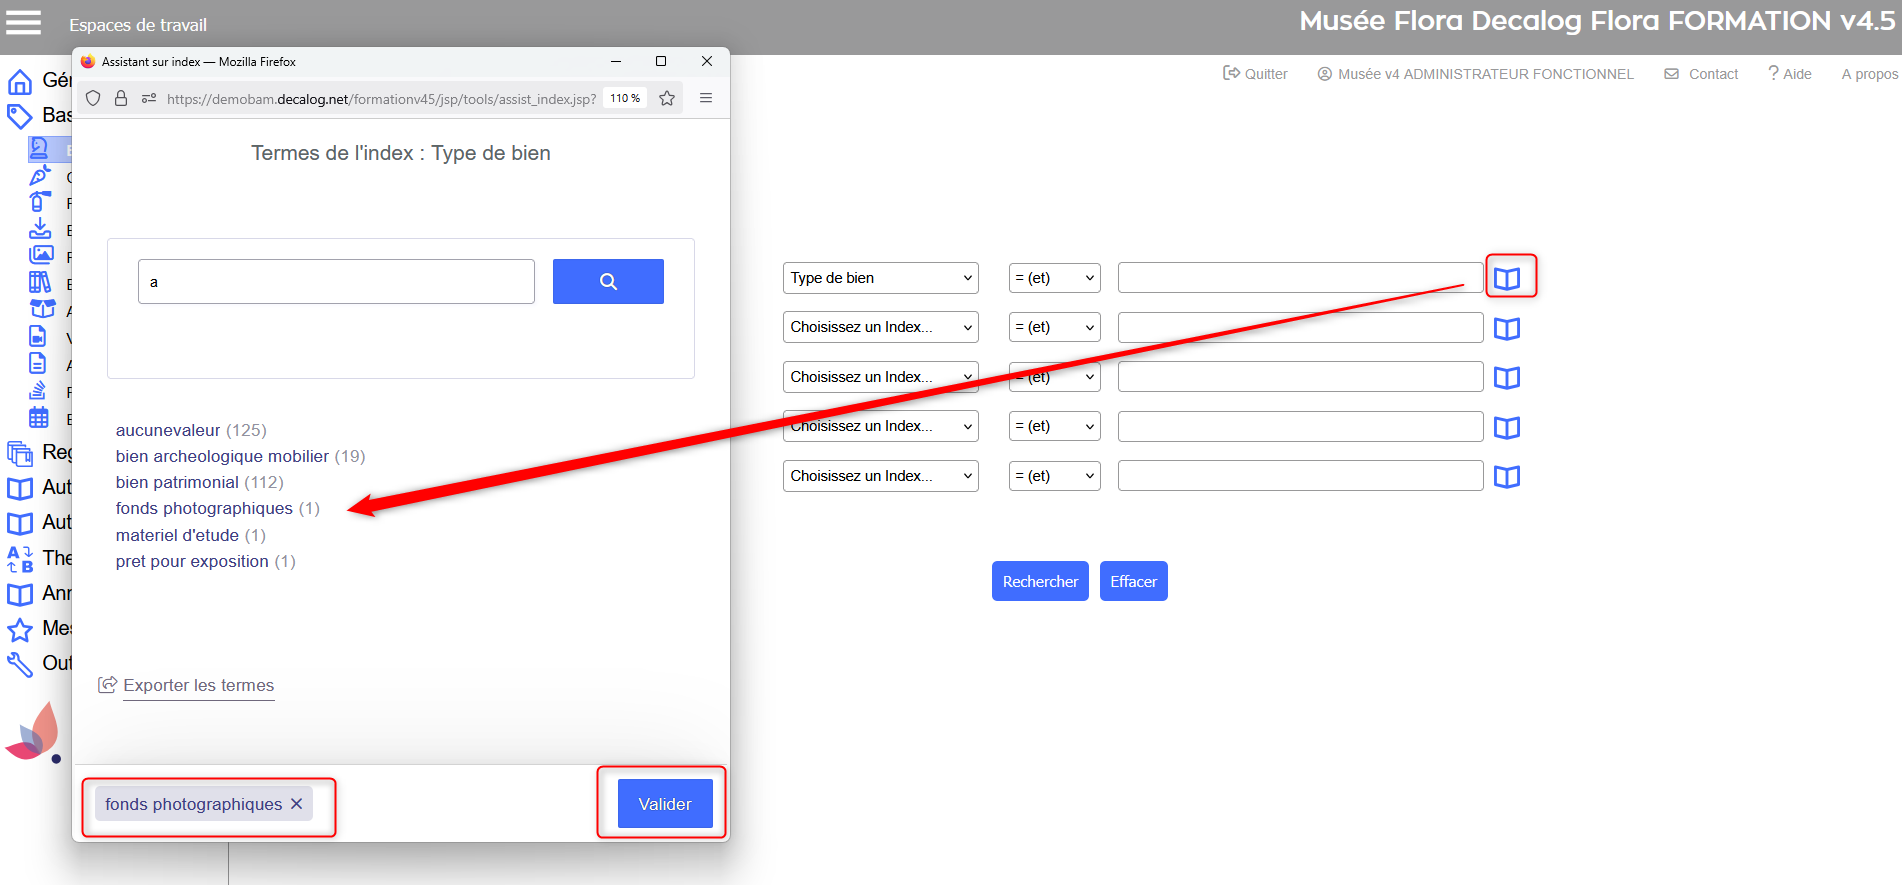Image resolution: width=1902 pixels, height=885 pixels.
Task: Click the Effacer button
Action: point(1133,581)
